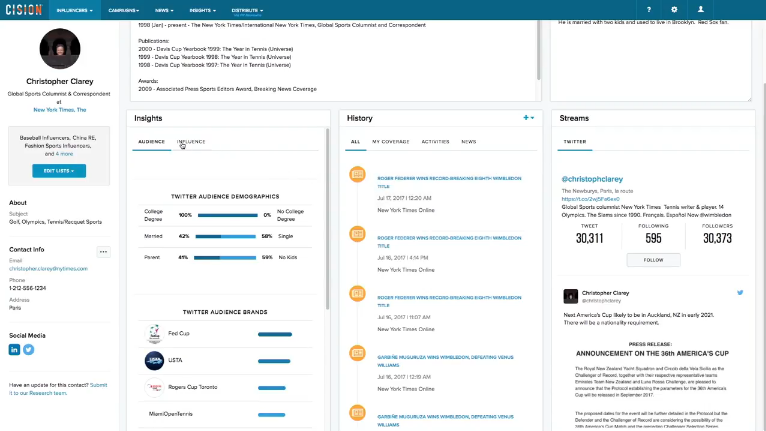
Task: Click the three-dots contact info options button
Action: 103,252
